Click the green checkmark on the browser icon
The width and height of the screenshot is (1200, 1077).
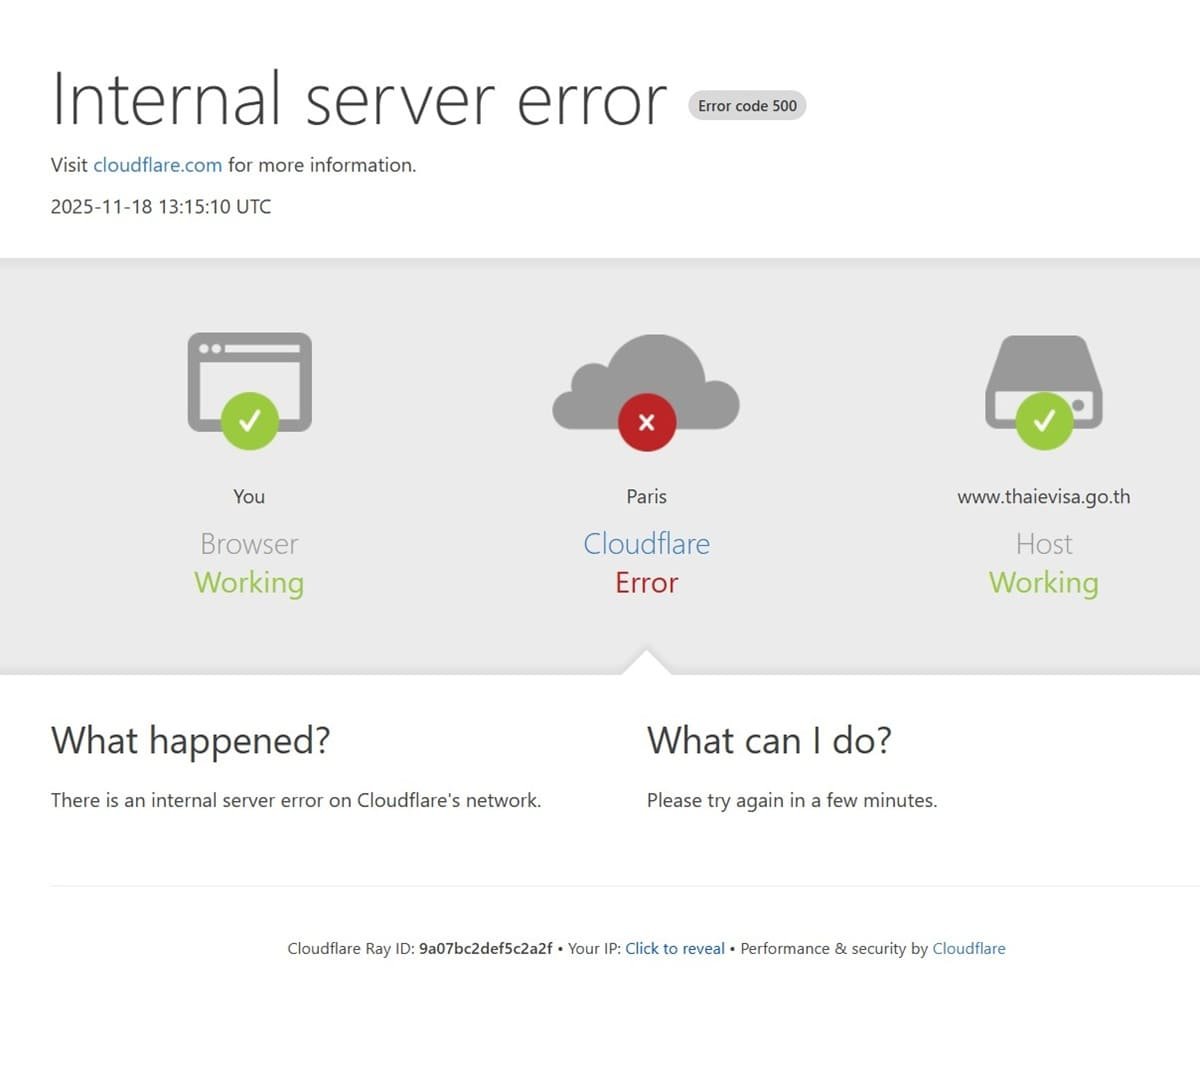coord(250,421)
